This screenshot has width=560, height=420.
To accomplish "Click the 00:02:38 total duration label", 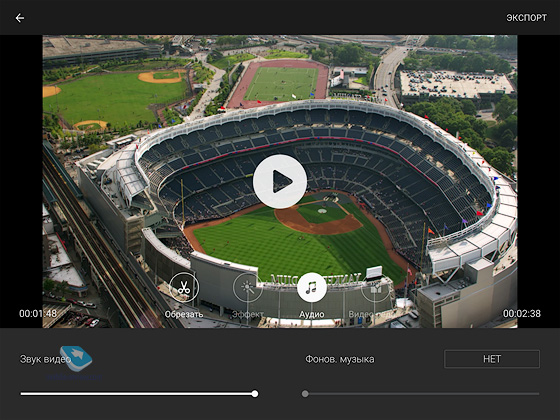I will tap(522, 314).
